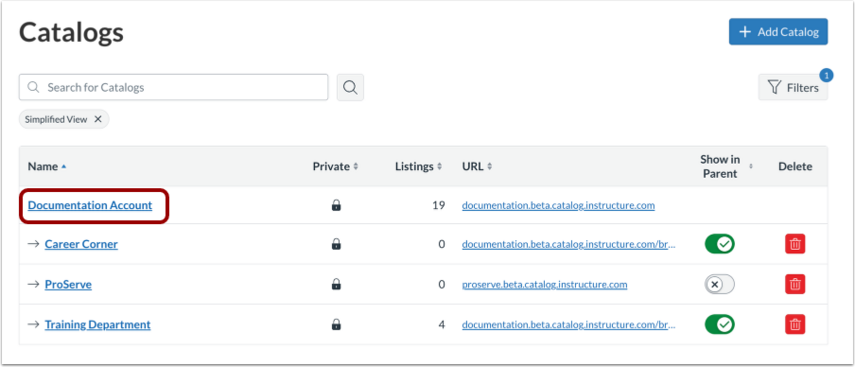Viewport: 855px width, 367px height.
Task: Enable Show in Parent for ProServe
Action: [719, 284]
